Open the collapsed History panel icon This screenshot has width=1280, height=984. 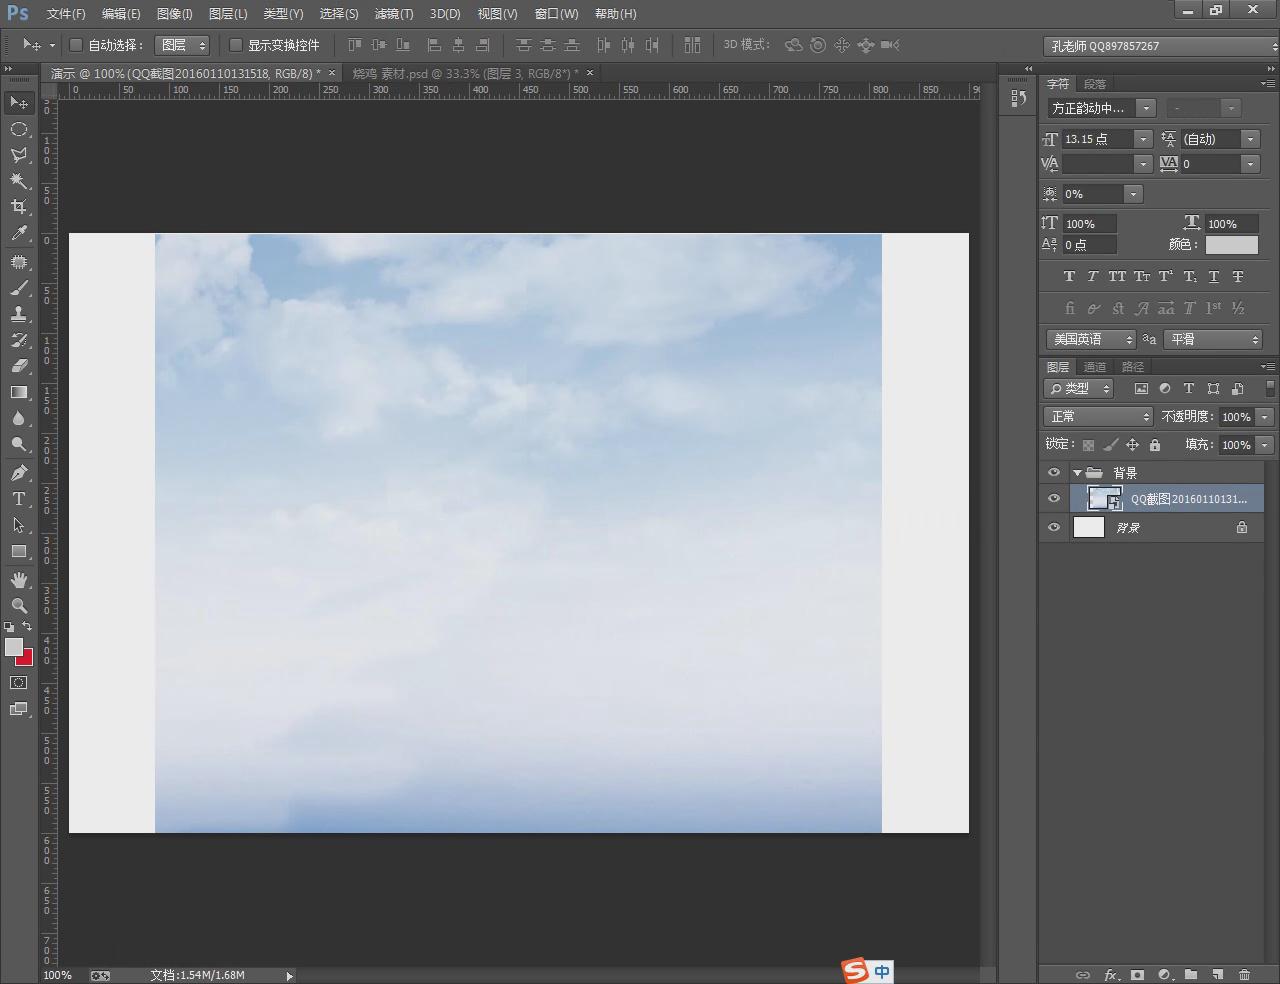pos(1018,98)
